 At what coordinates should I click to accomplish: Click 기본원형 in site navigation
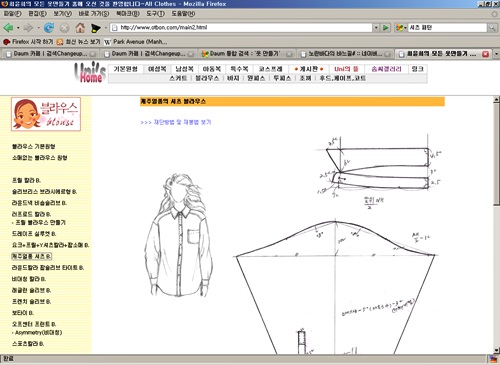click(125, 69)
